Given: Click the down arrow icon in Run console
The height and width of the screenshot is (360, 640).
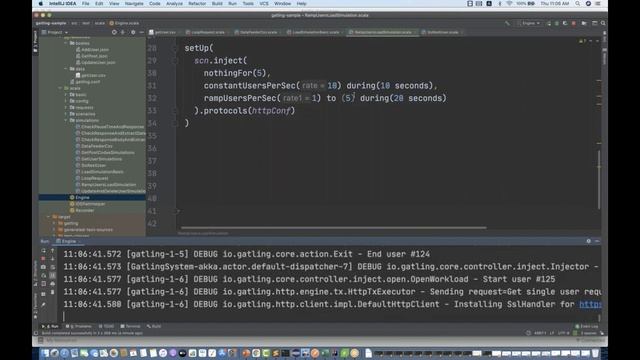Looking at the screenshot, I should [x=53, y=259].
